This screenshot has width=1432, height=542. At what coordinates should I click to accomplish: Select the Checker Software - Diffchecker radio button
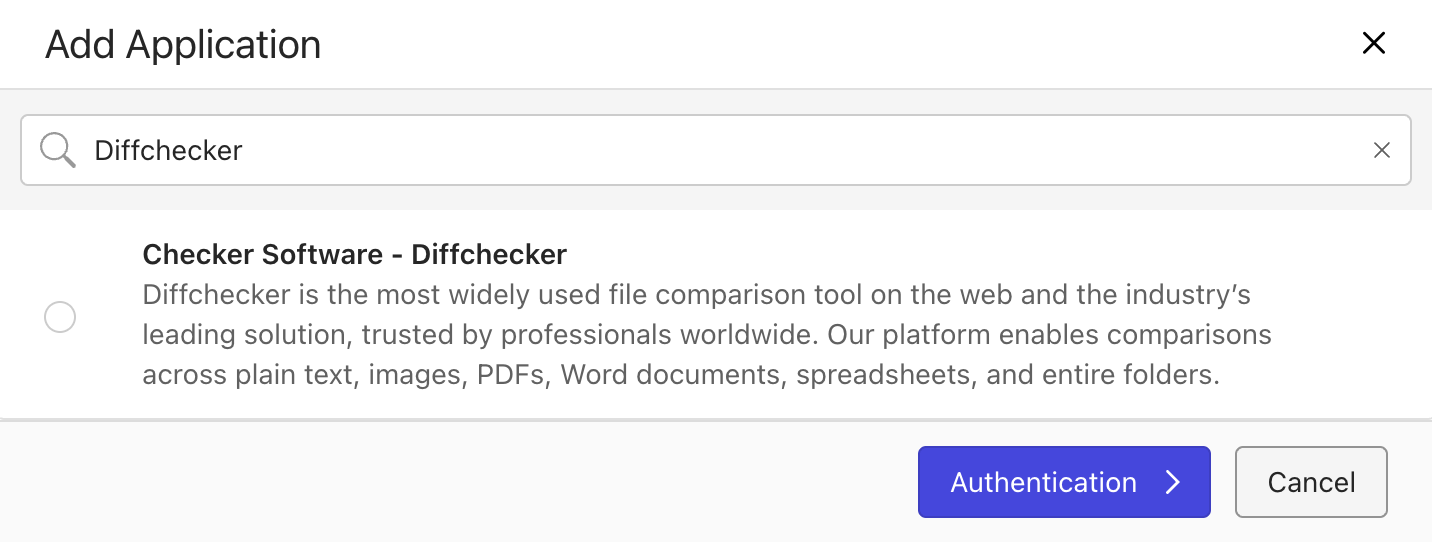(60, 317)
